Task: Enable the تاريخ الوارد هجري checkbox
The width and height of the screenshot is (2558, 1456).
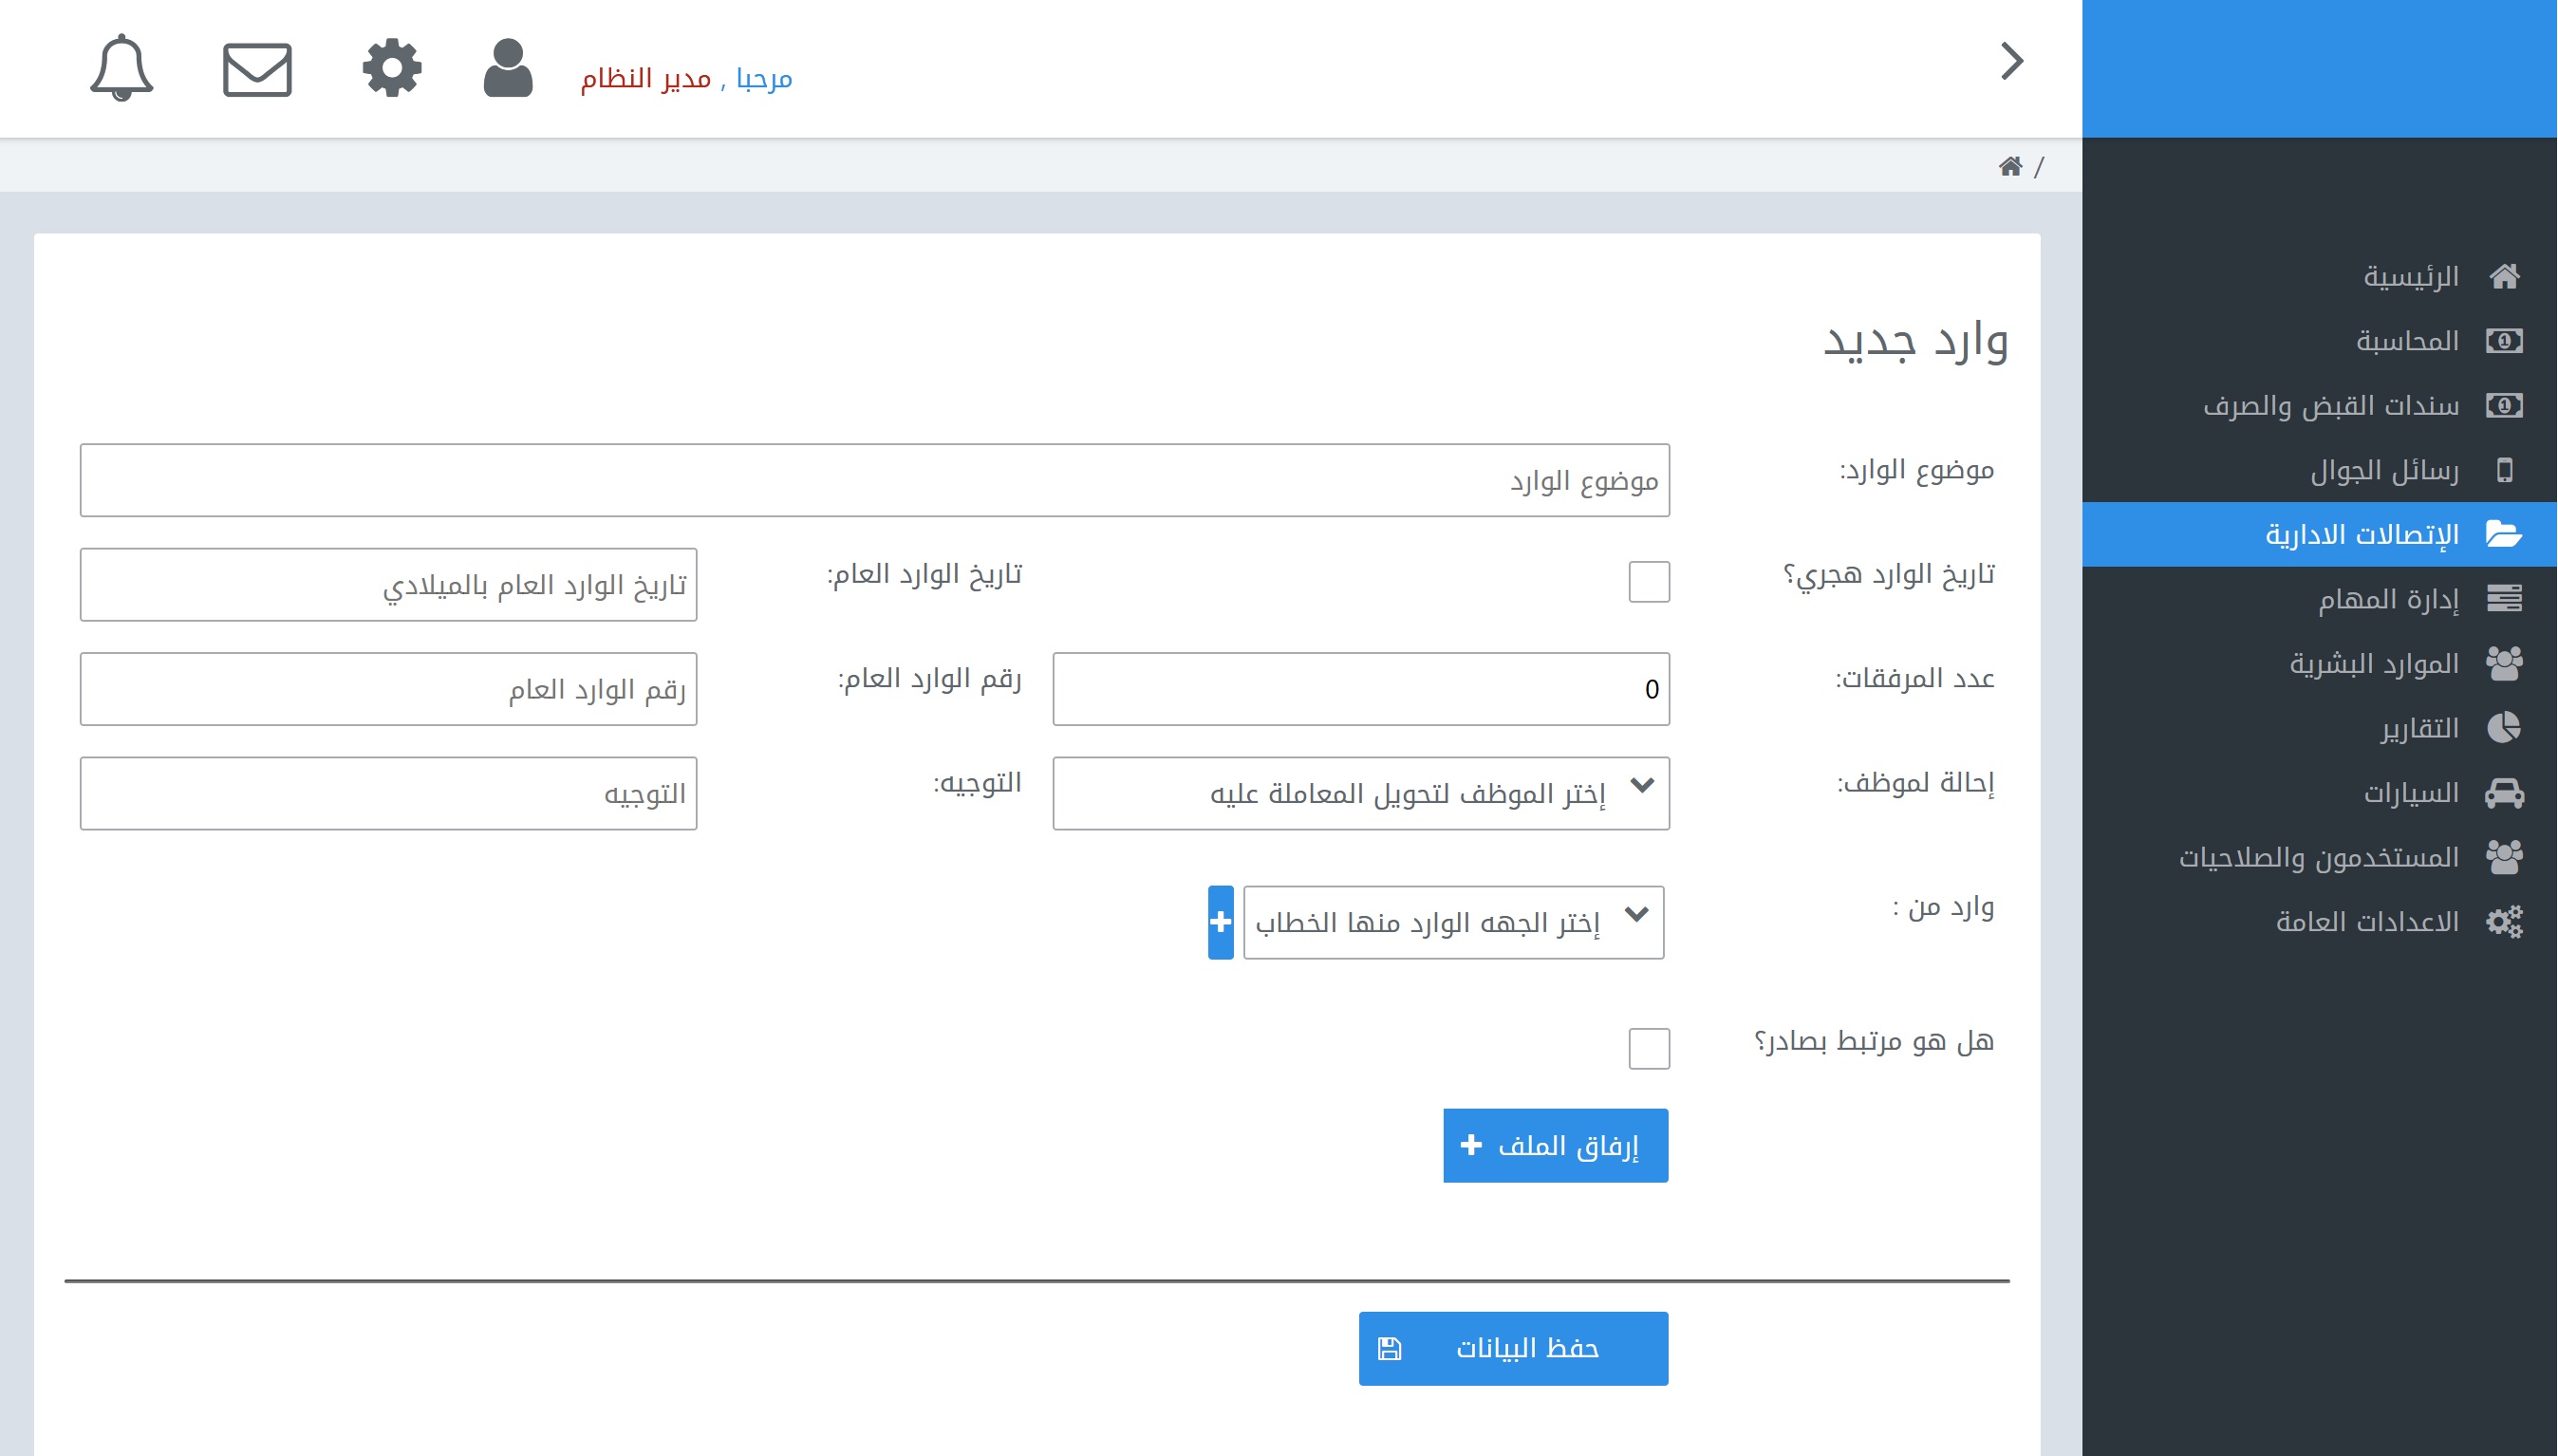Action: [x=1649, y=581]
